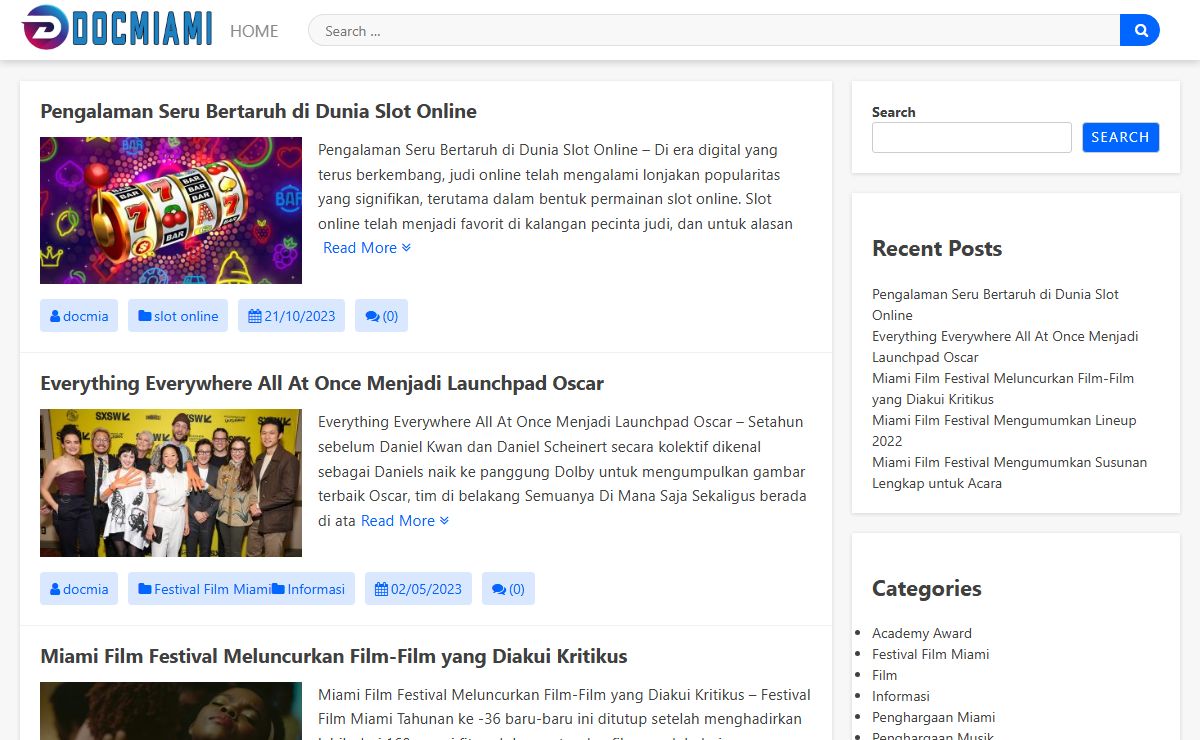This screenshot has width=1200, height=740.
Task: Open the slot machine post thumbnail
Action: click(x=171, y=210)
